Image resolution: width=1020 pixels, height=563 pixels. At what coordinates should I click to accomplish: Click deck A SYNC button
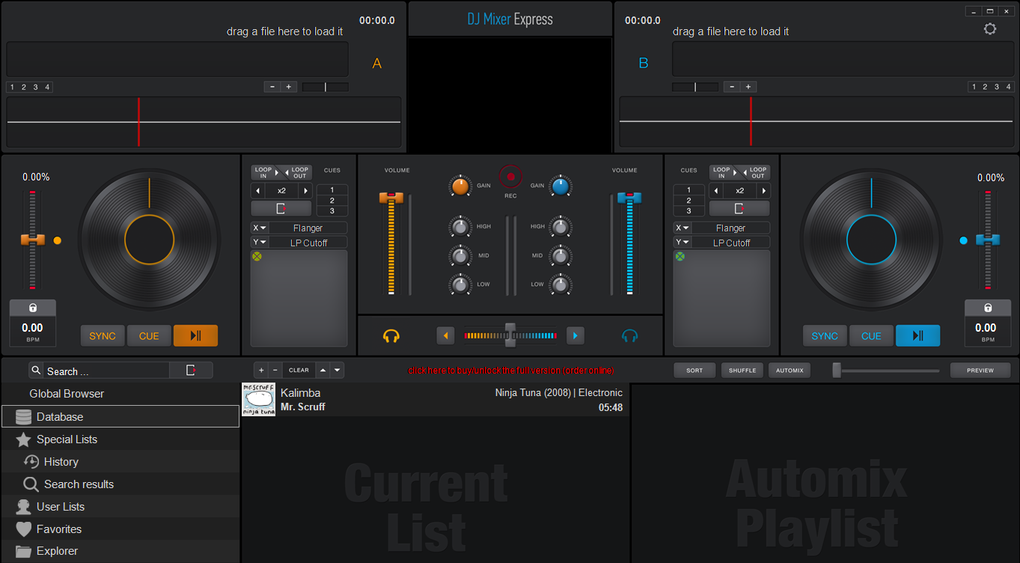click(103, 336)
